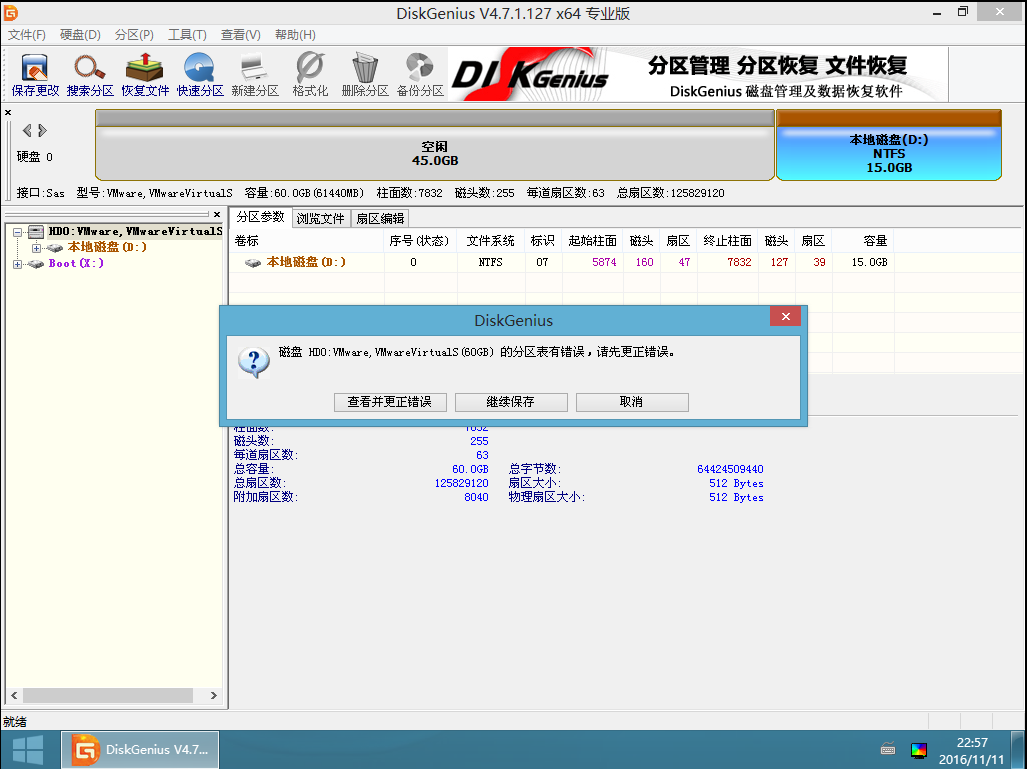
Task: Click the Boot(X:) drive icon in tree
Action: pos(36,263)
